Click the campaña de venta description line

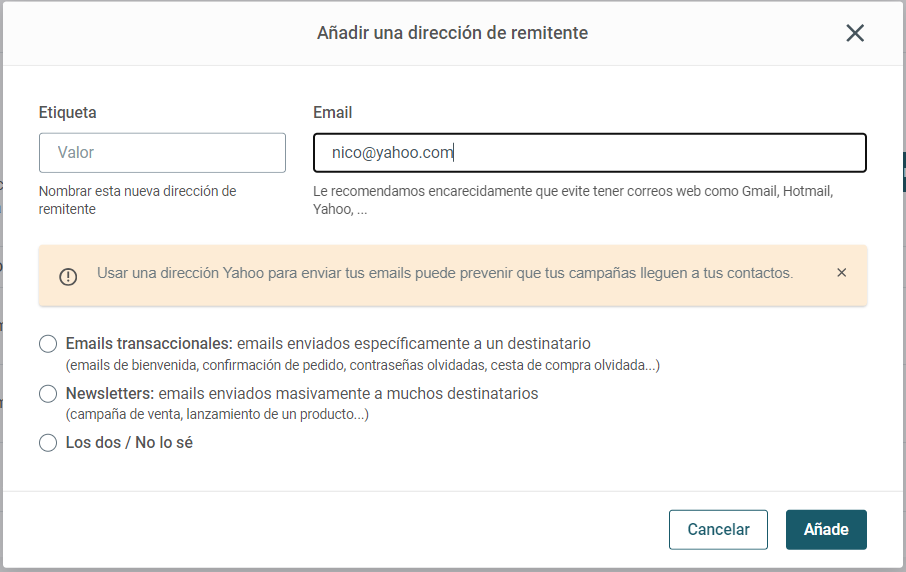[217, 414]
